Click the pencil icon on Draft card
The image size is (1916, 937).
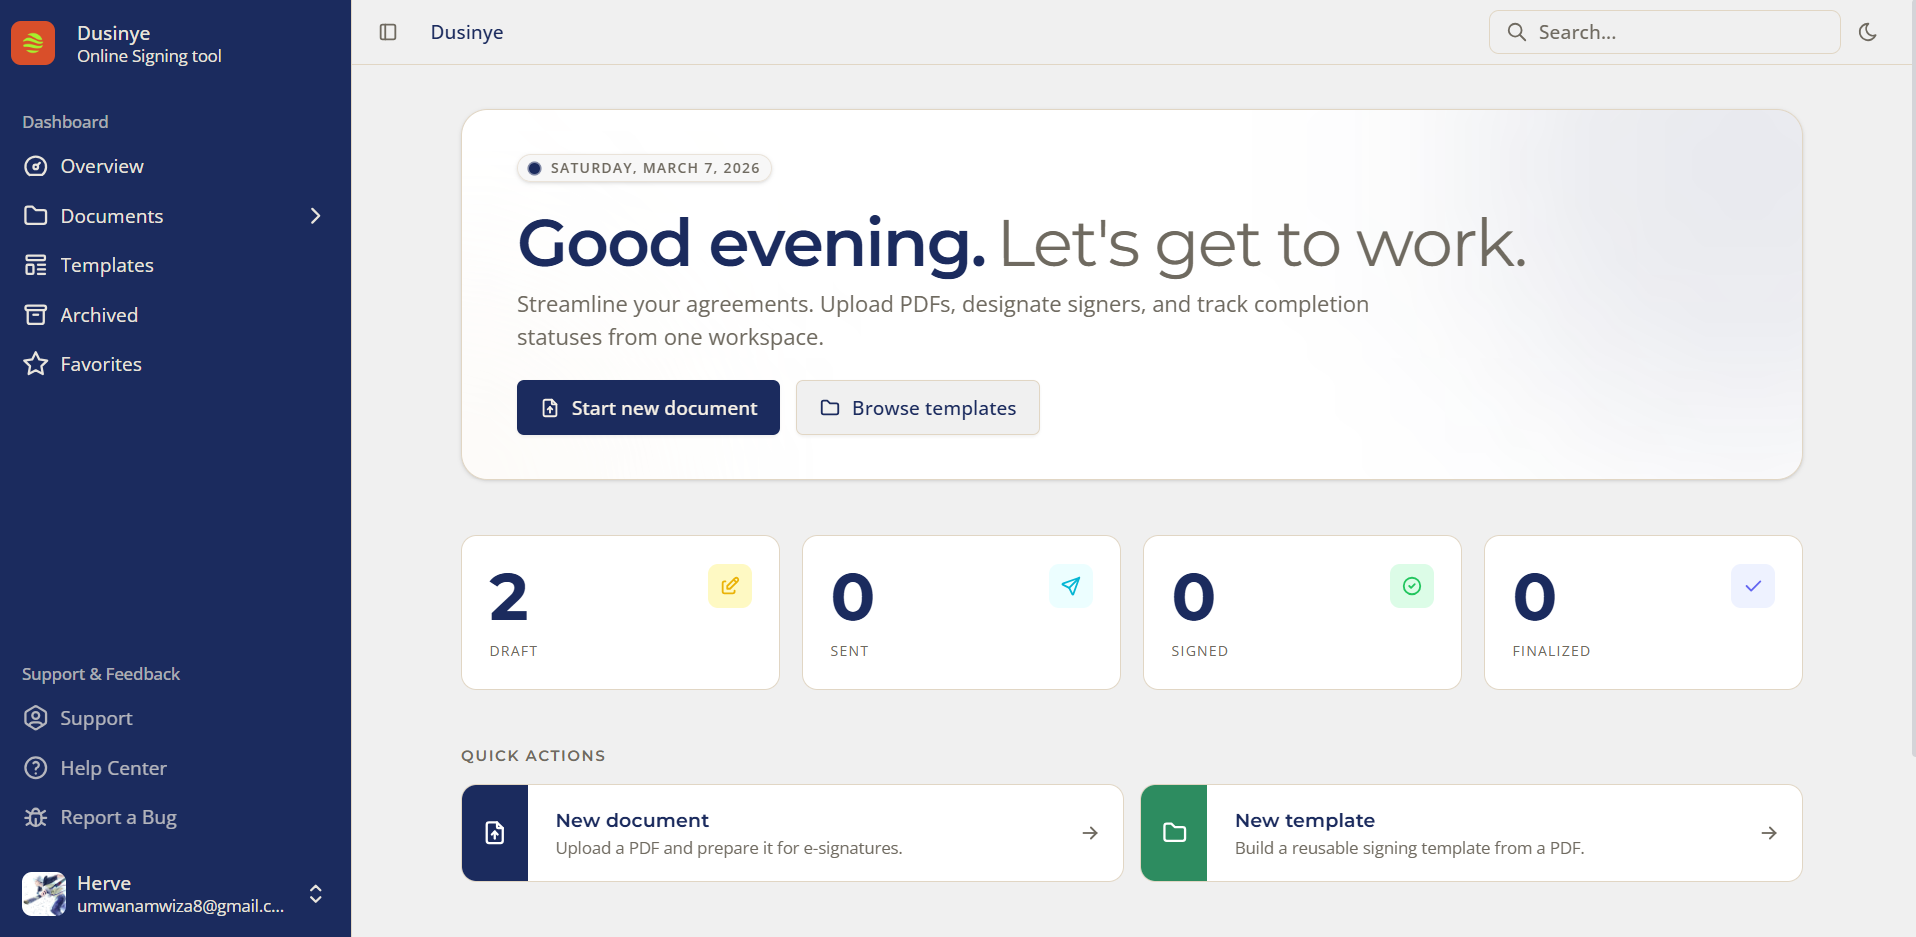point(729,586)
